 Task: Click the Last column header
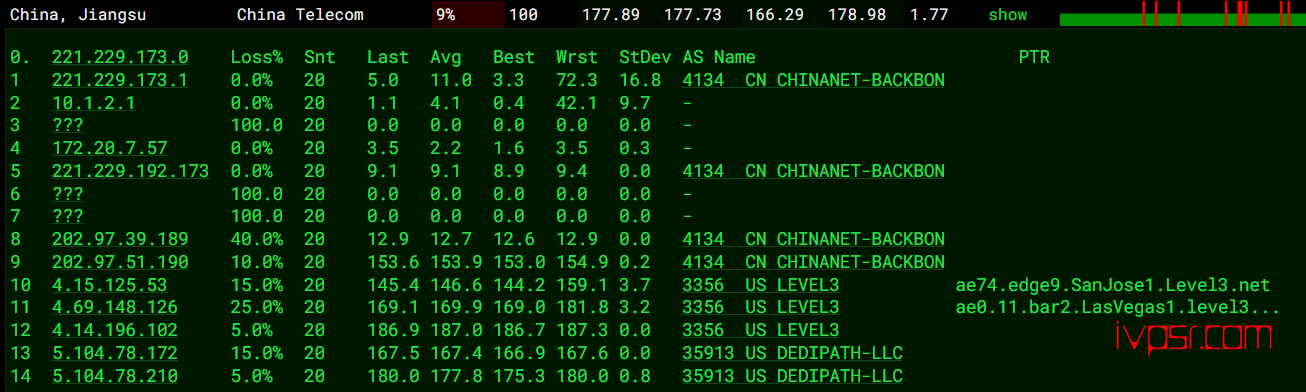pos(388,57)
